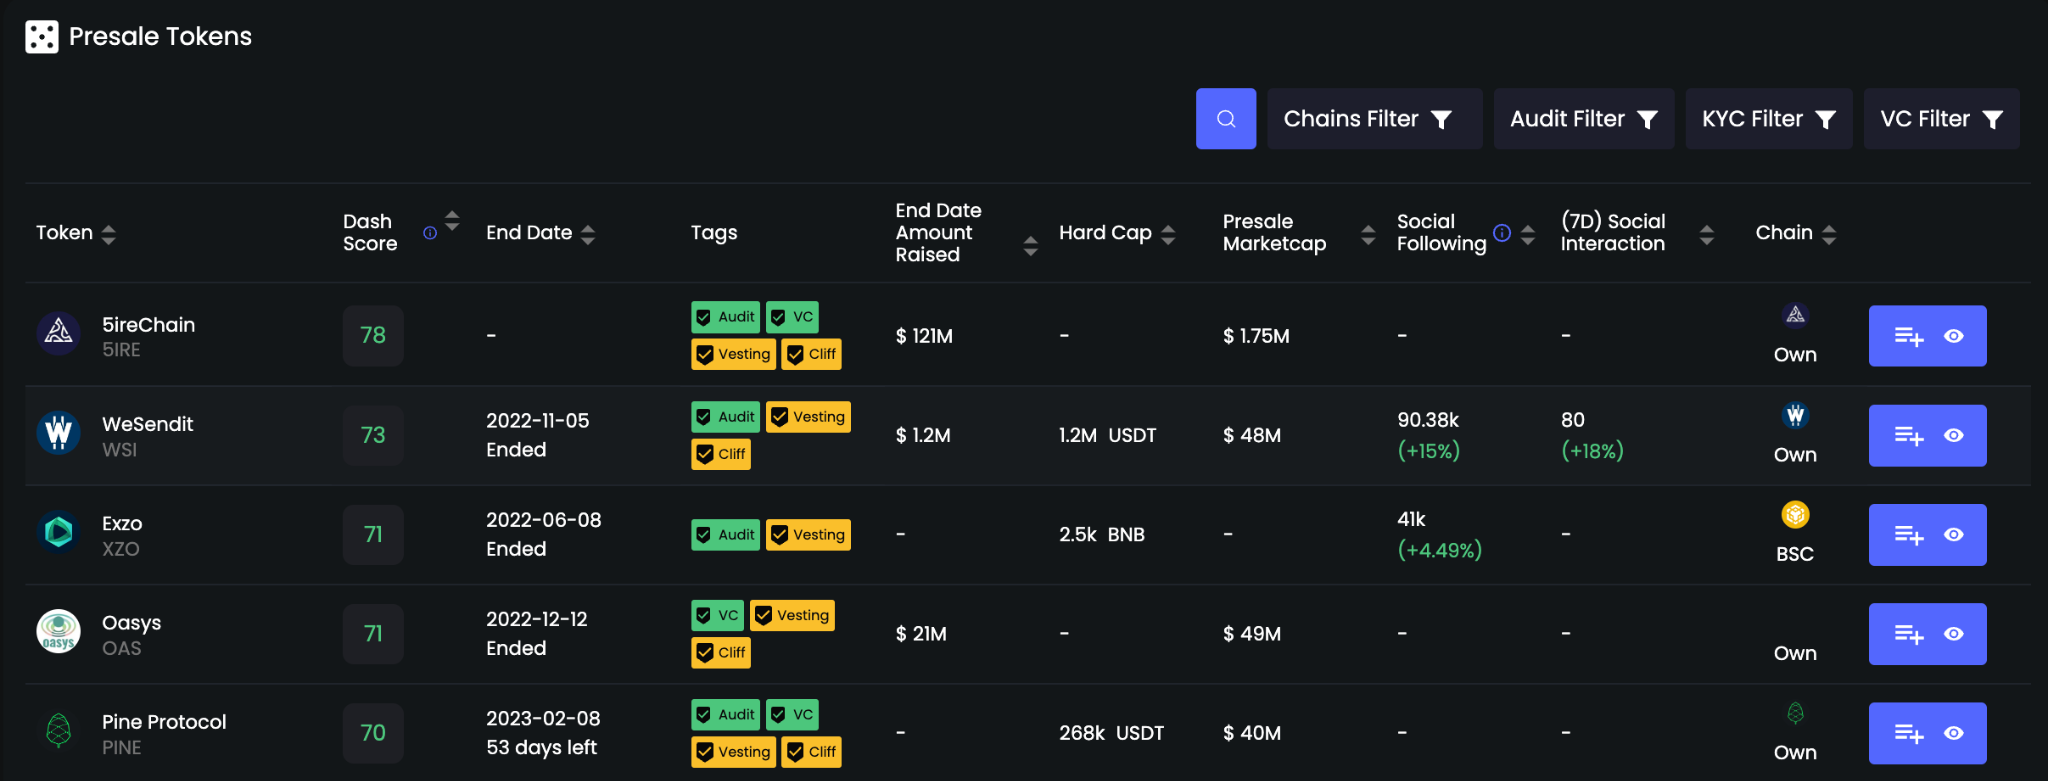Image resolution: width=2048 pixels, height=781 pixels.
Task: Toggle the watch eye icon for Pine Protocol
Action: click(1953, 733)
